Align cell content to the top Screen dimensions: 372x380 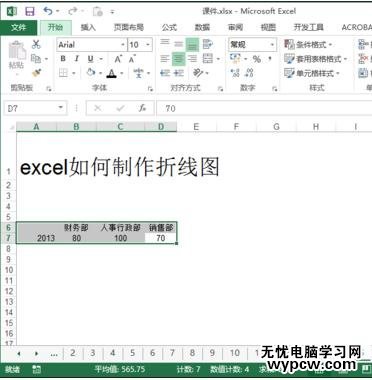coord(165,44)
